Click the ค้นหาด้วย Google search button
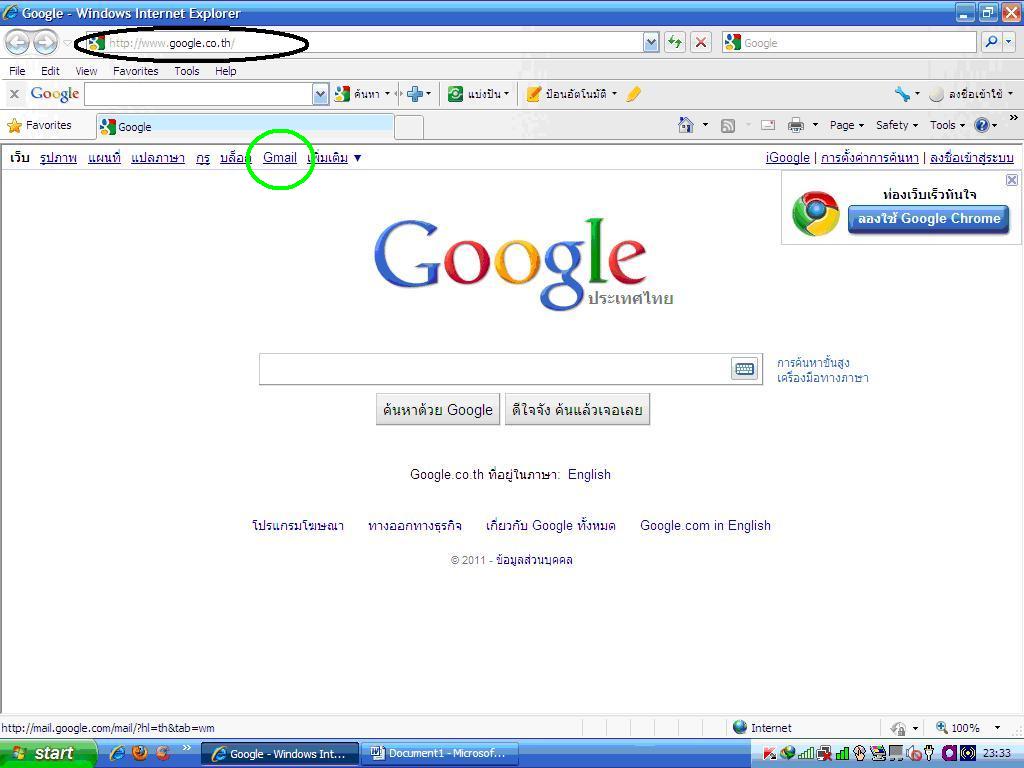This screenshot has width=1024, height=768. tap(438, 409)
